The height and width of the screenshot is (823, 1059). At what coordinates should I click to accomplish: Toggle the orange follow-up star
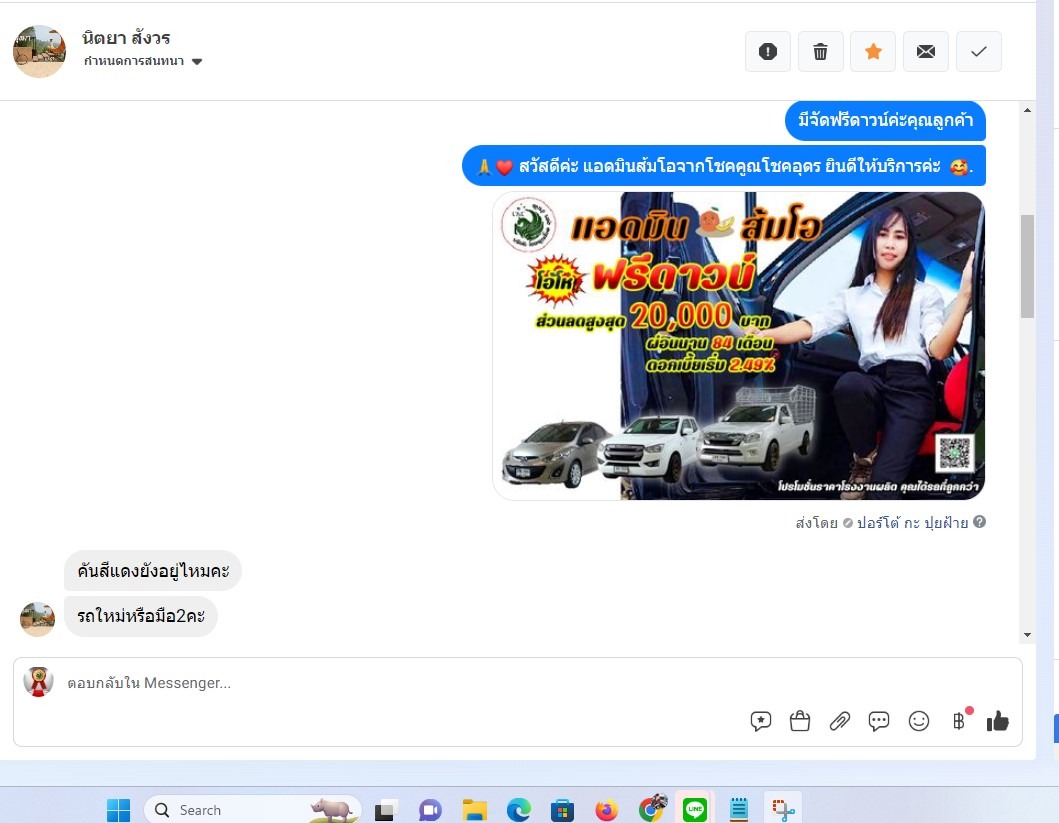point(873,52)
